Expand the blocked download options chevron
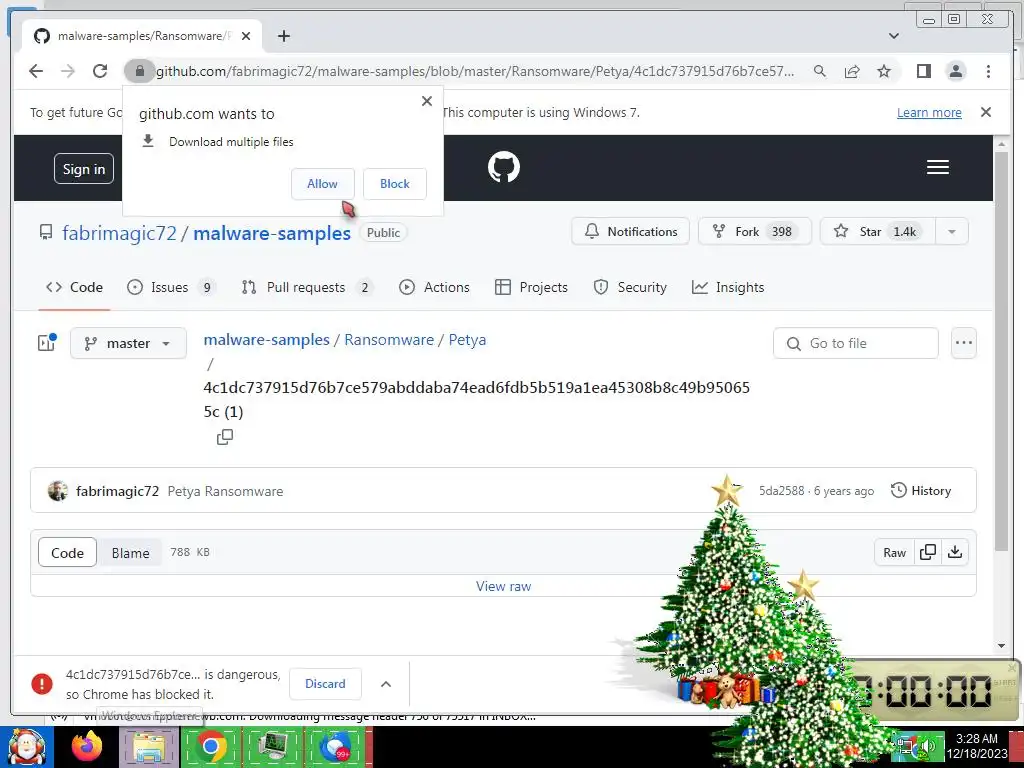Image resolution: width=1024 pixels, height=768 pixels. (386, 684)
